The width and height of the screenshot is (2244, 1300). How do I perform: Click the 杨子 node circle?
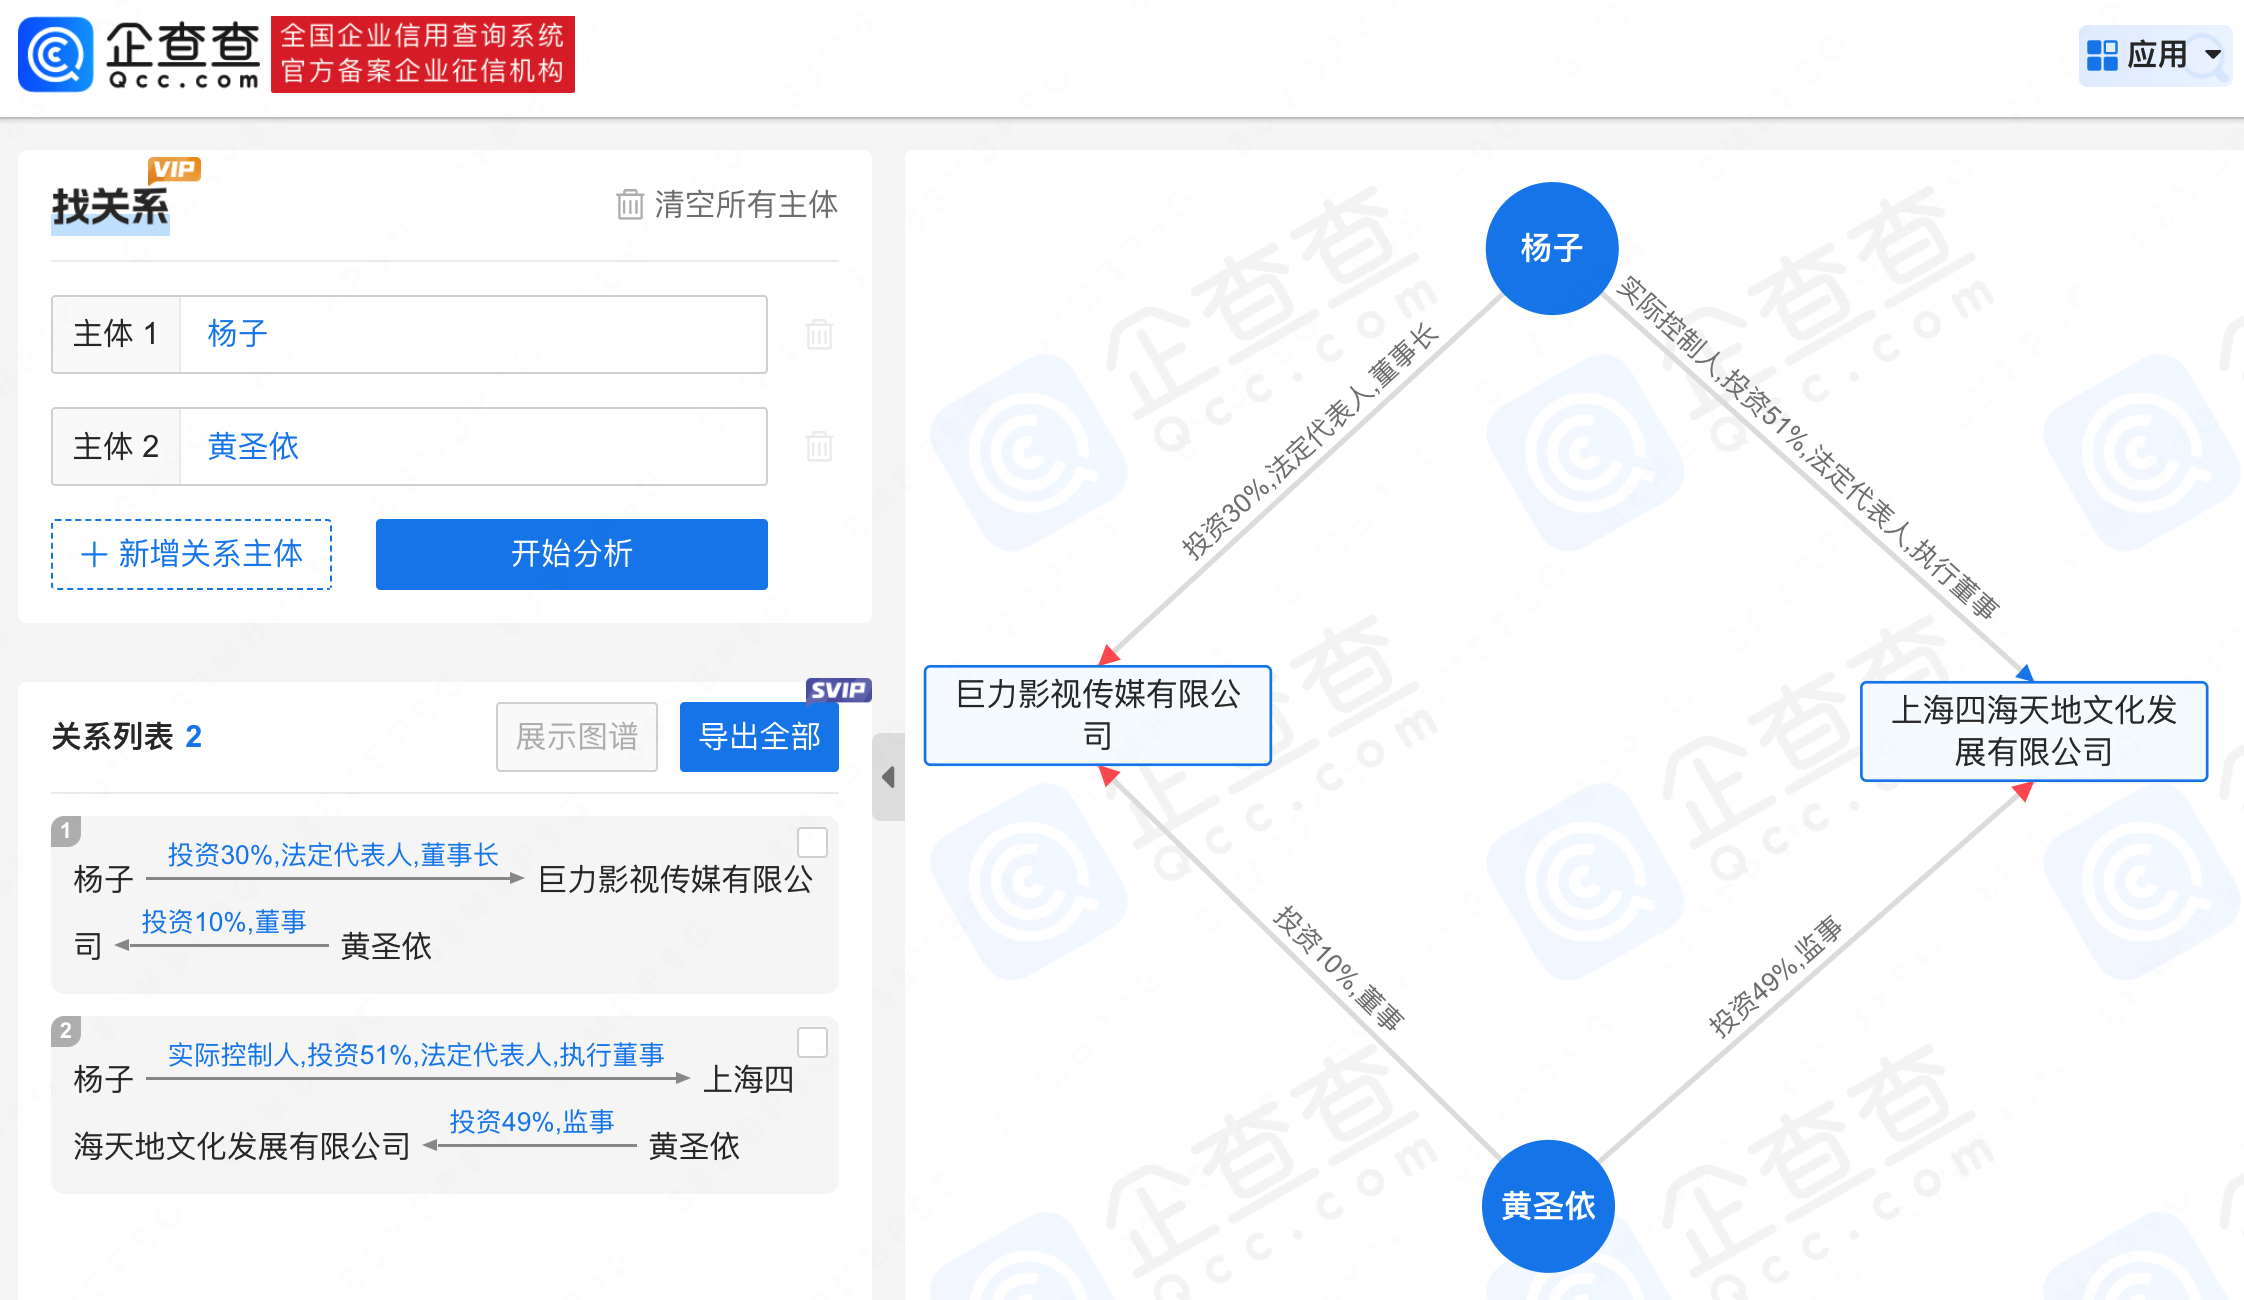tap(1551, 248)
